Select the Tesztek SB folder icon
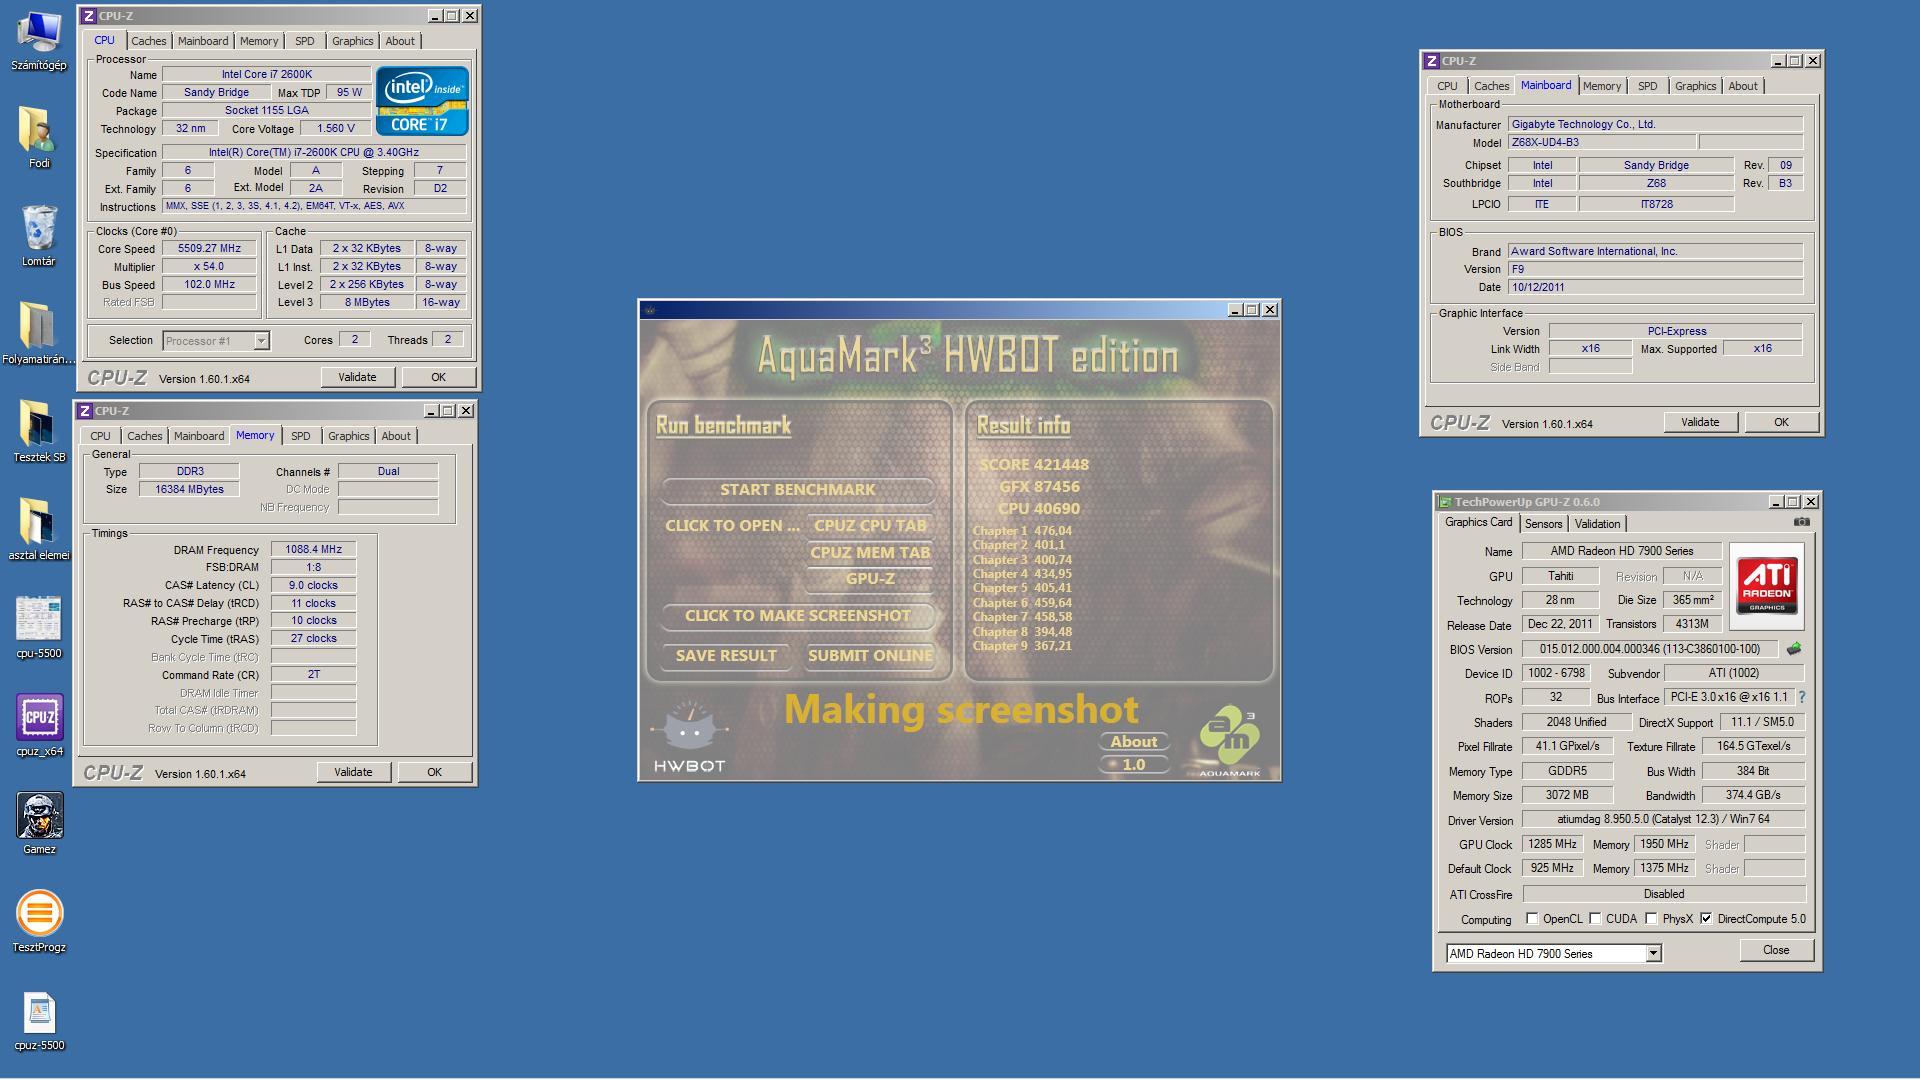 tap(39, 432)
